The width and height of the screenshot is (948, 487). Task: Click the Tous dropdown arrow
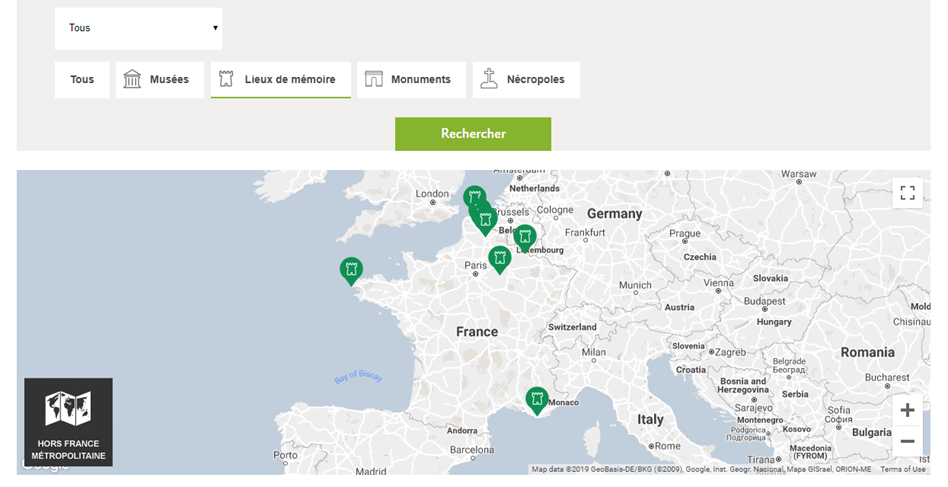click(x=215, y=28)
